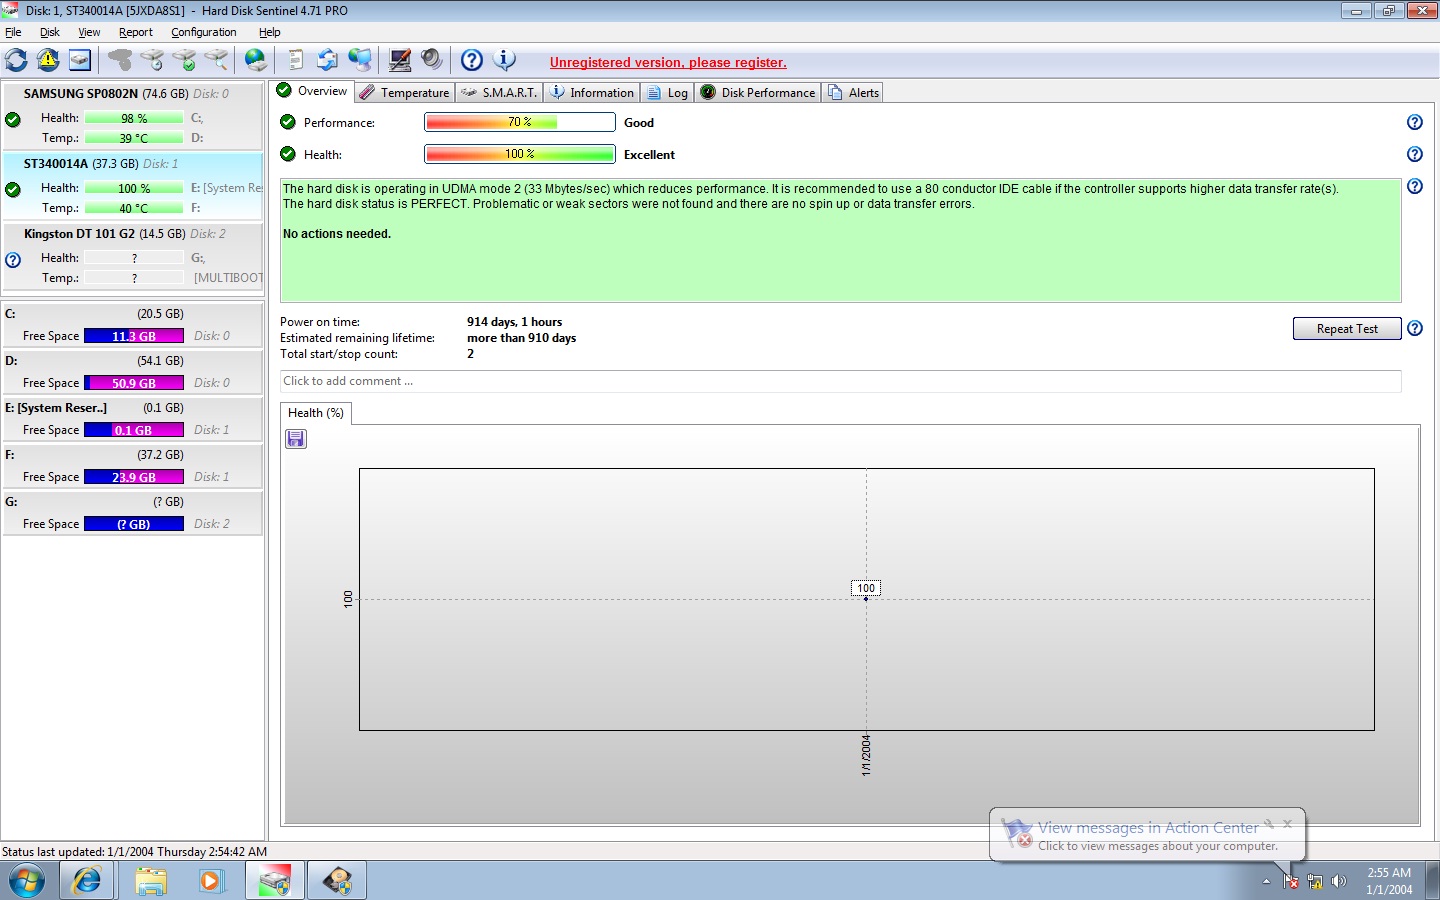
Task: Switch to the Information tab
Action: tap(592, 93)
